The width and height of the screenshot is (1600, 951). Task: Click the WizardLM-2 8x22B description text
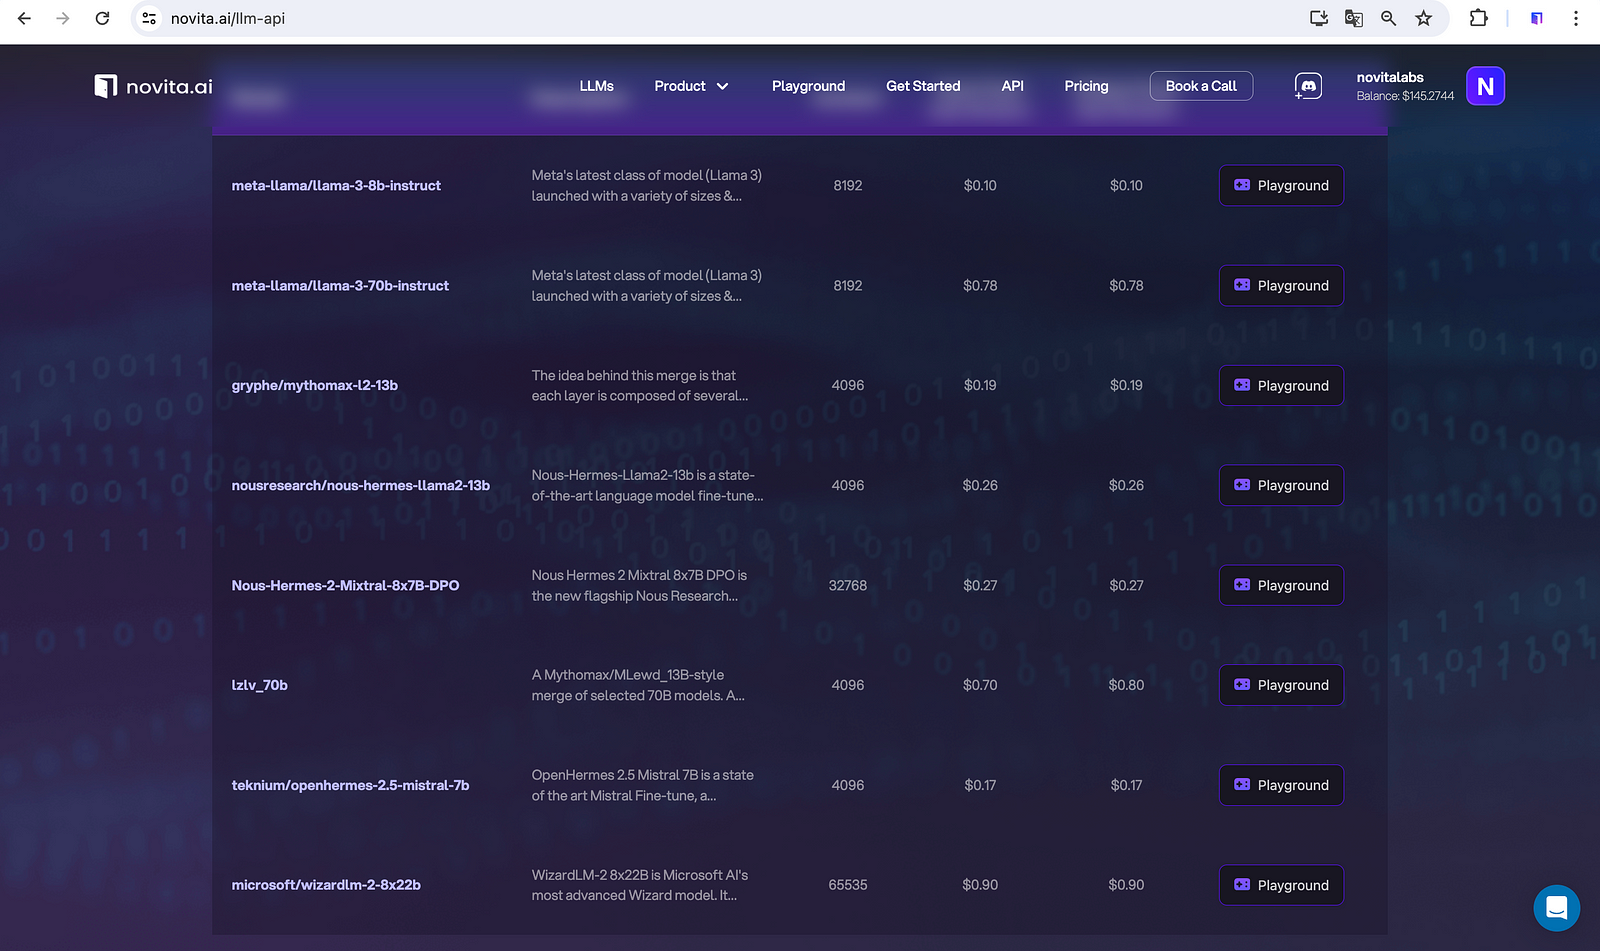point(640,885)
